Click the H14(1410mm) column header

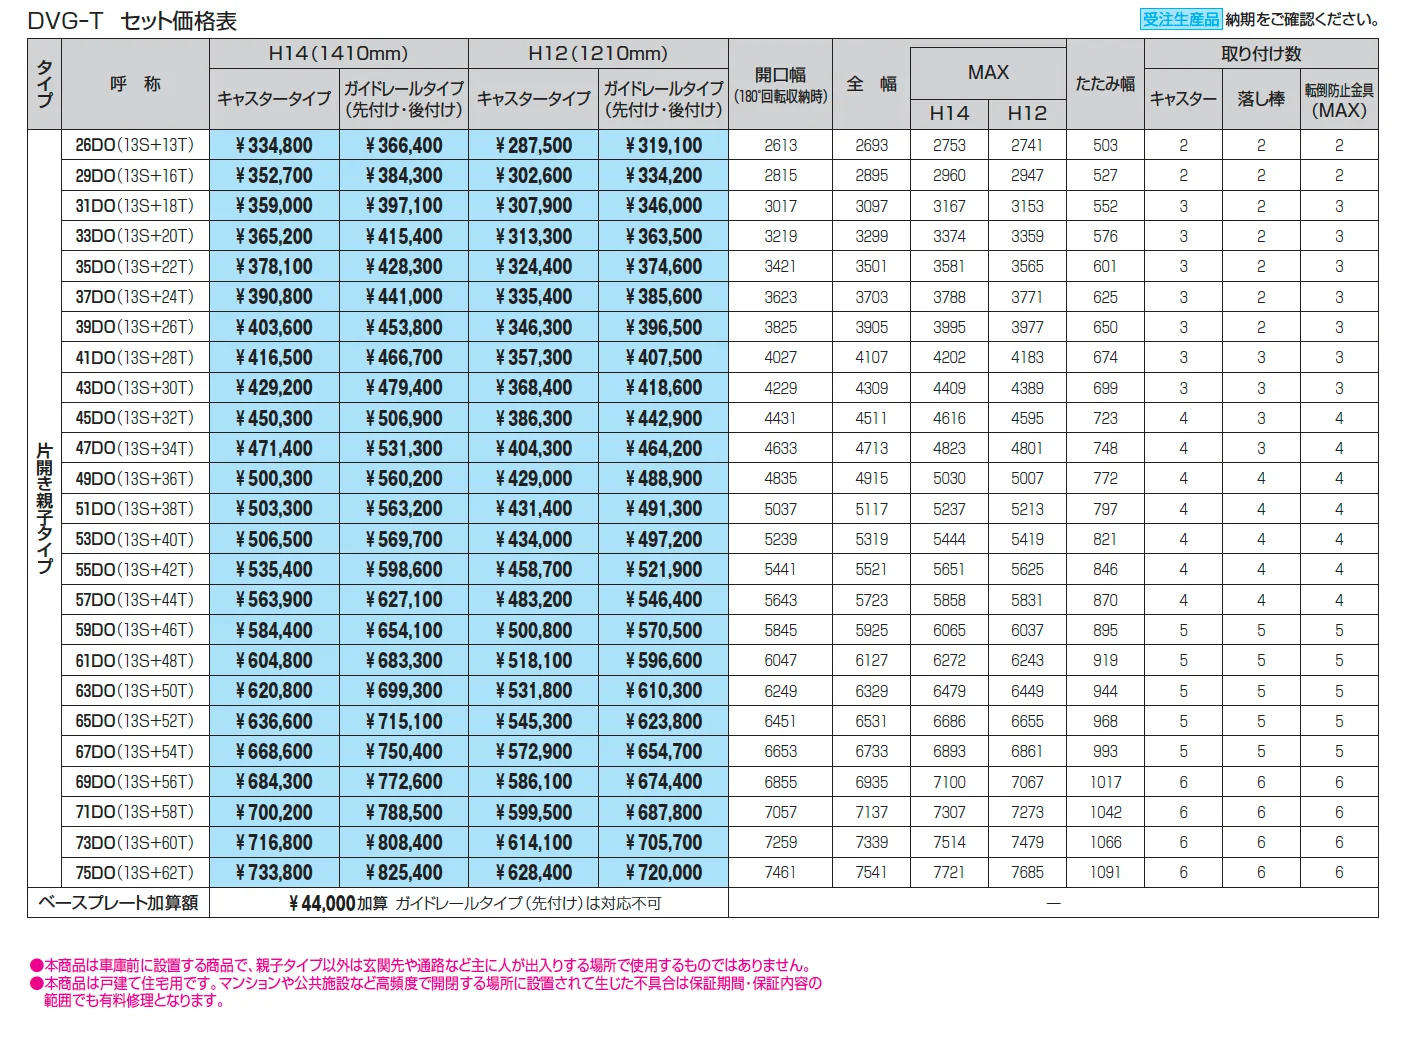point(338,54)
